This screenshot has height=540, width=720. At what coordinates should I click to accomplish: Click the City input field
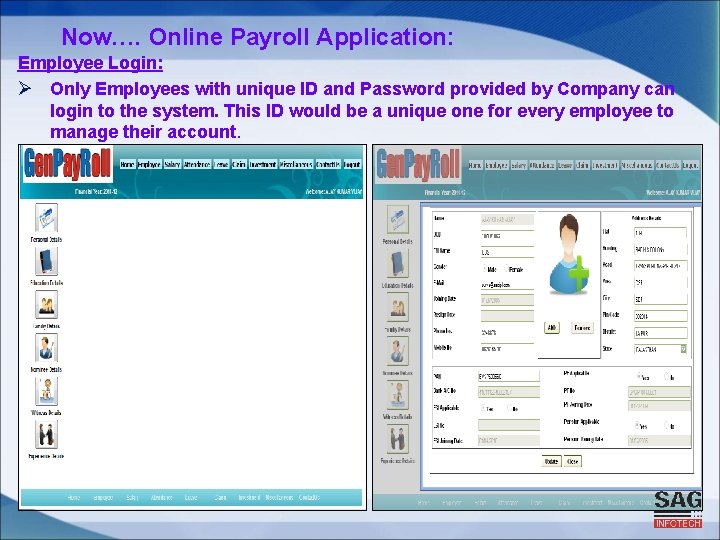[660, 299]
